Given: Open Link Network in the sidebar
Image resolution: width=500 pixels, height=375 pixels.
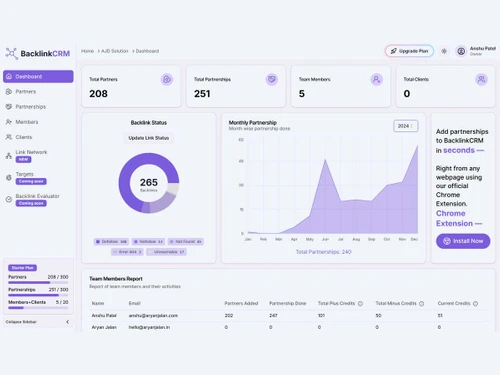Looking at the screenshot, I should pos(31,152).
